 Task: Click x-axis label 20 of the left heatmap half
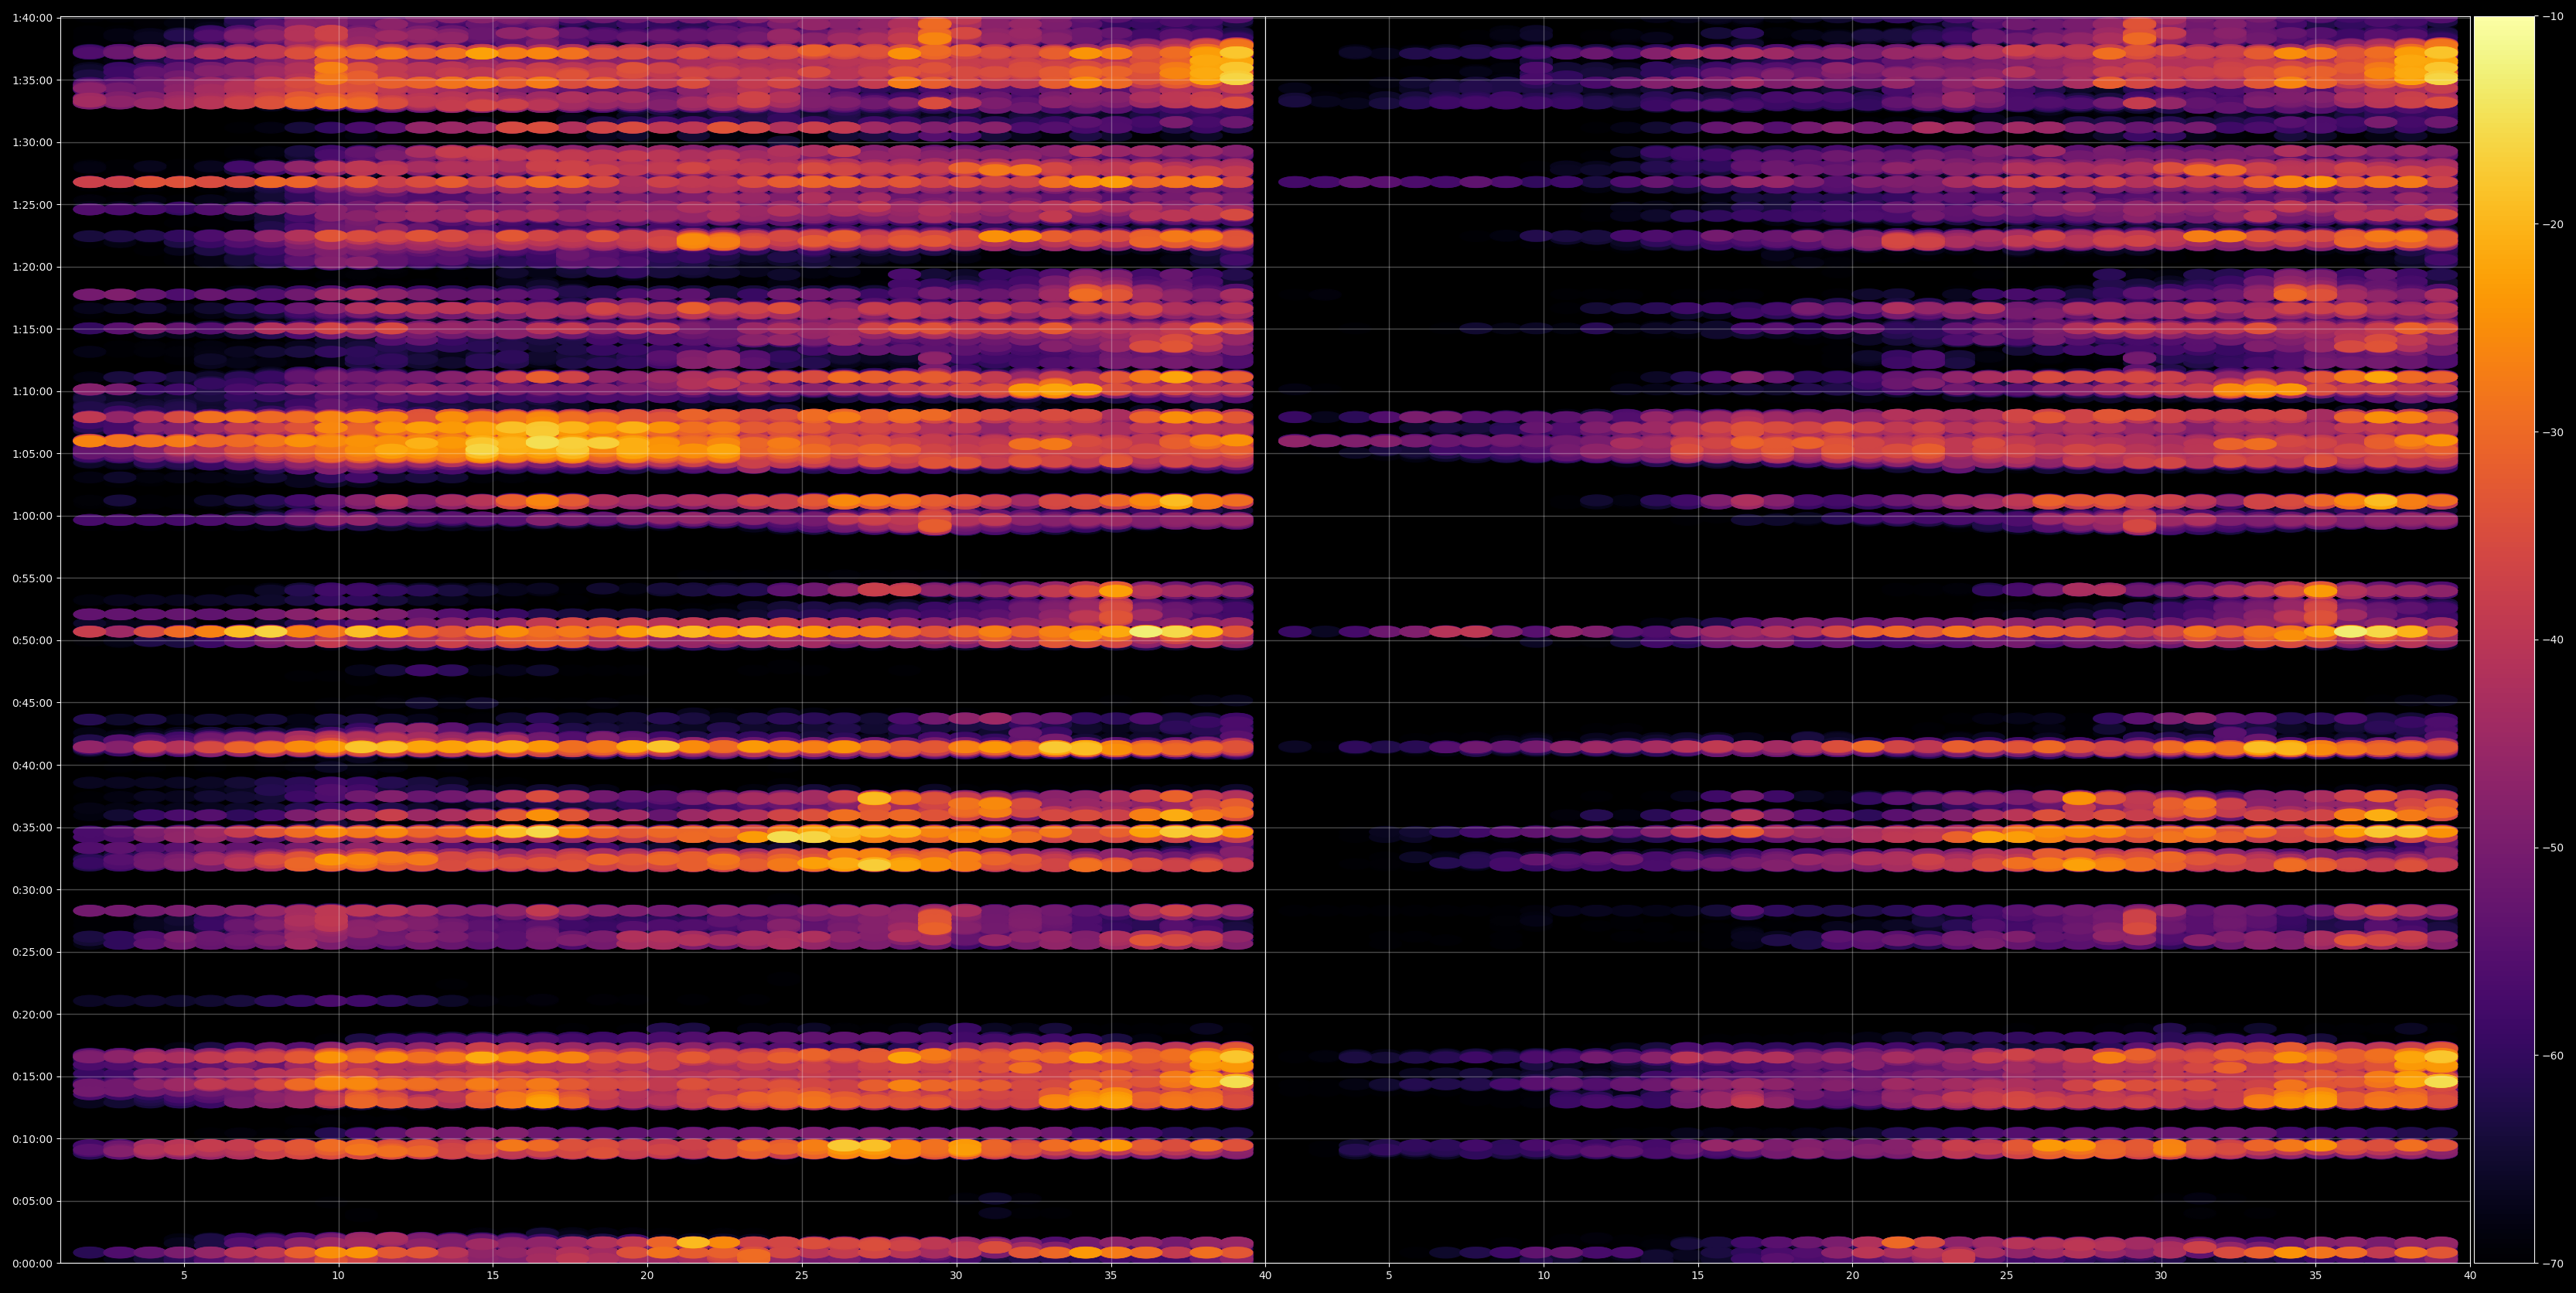tap(647, 1275)
